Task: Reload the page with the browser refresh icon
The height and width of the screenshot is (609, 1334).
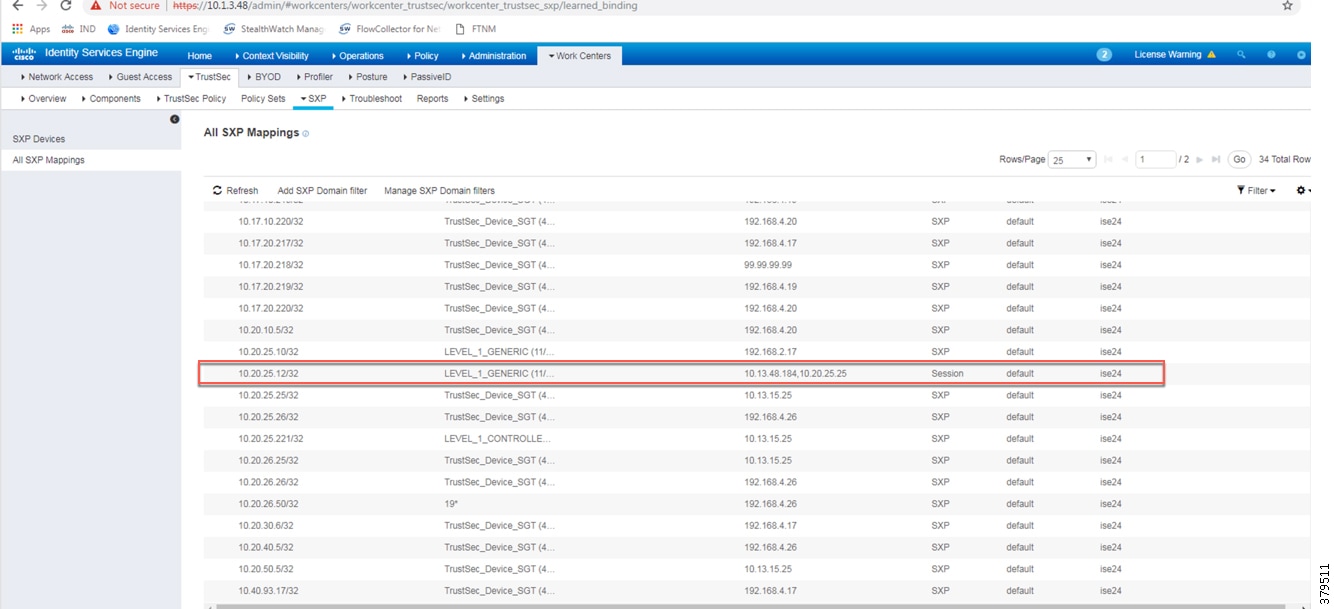Action: coord(66,6)
